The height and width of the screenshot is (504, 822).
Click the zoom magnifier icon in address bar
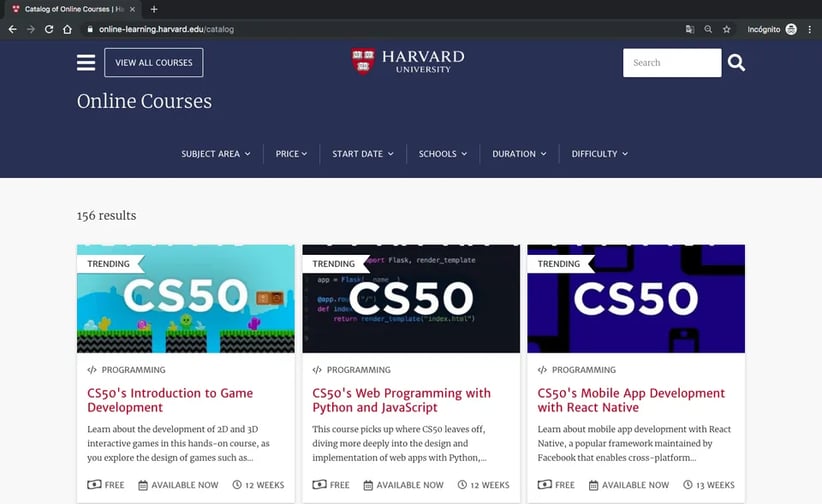[x=708, y=29]
